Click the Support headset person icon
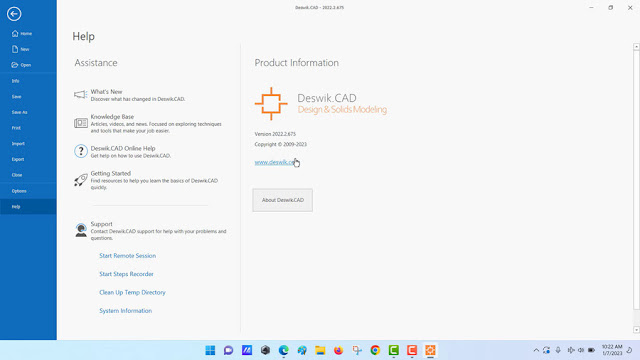This screenshot has height=360, width=640. 81,230
